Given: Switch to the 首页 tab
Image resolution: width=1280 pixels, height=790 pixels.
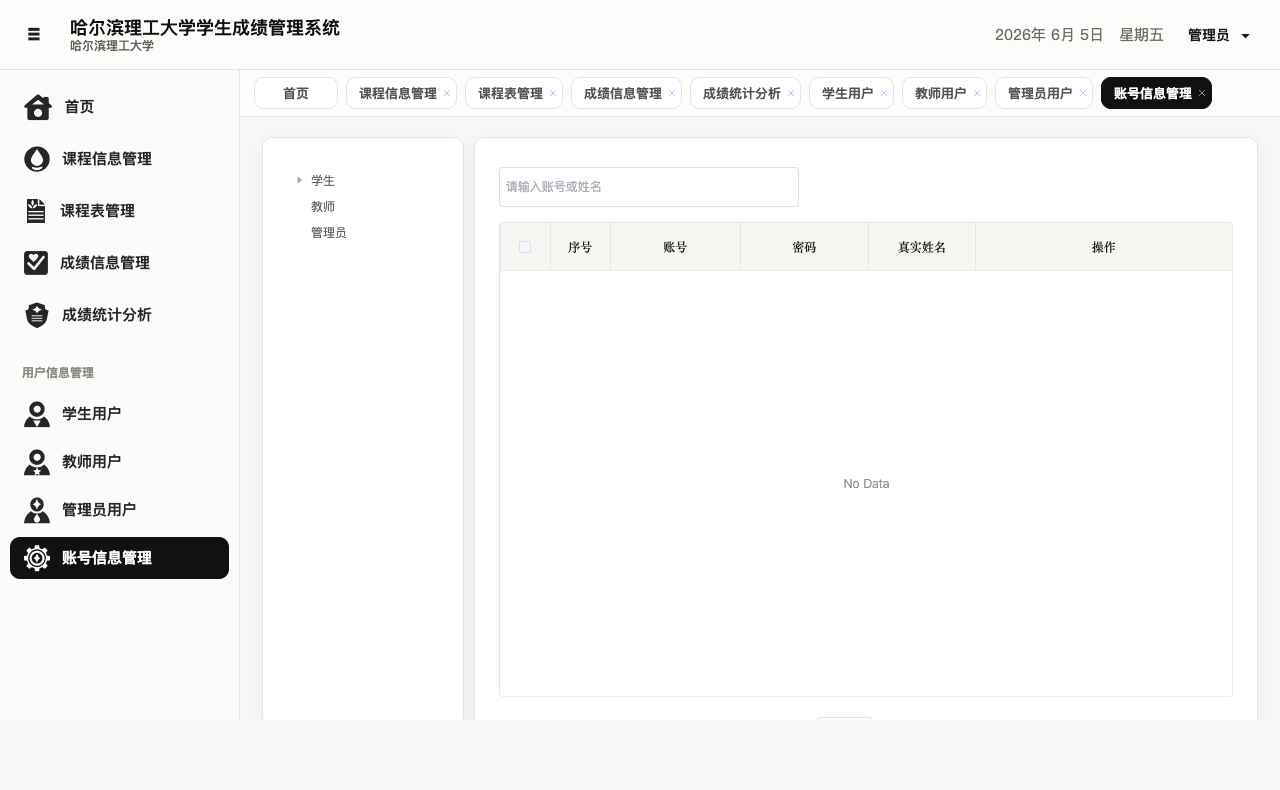Looking at the screenshot, I should [x=296, y=93].
